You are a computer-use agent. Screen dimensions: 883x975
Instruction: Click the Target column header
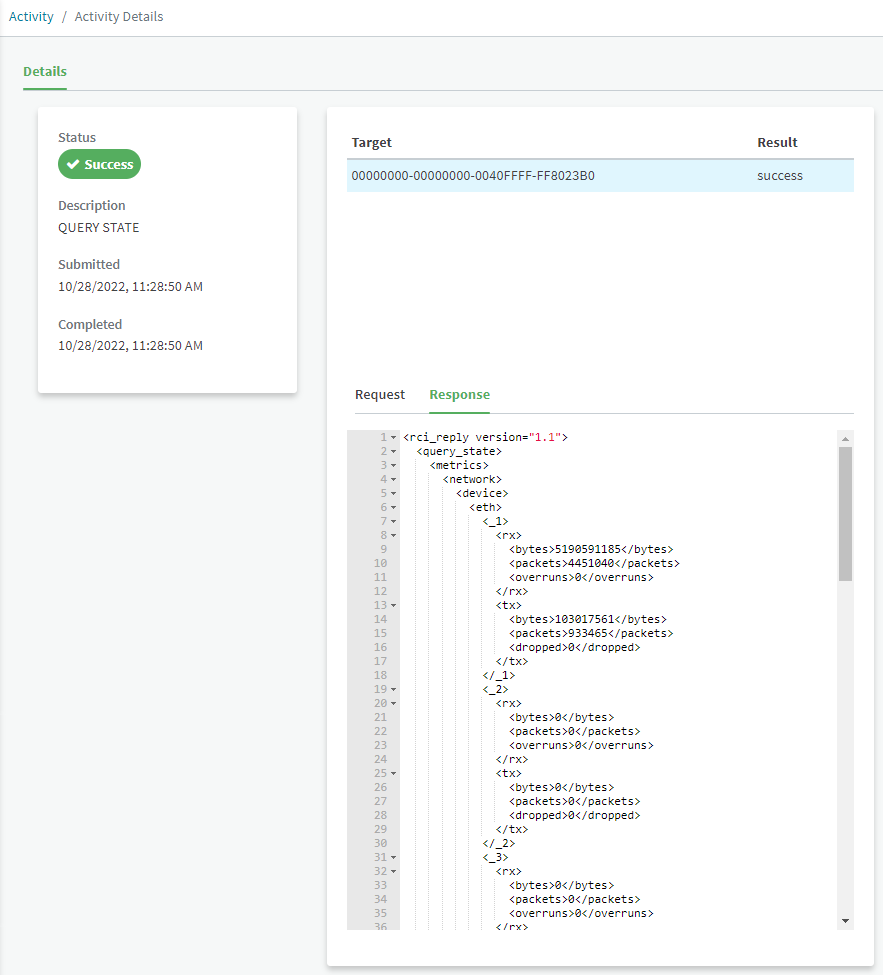tap(372, 142)
